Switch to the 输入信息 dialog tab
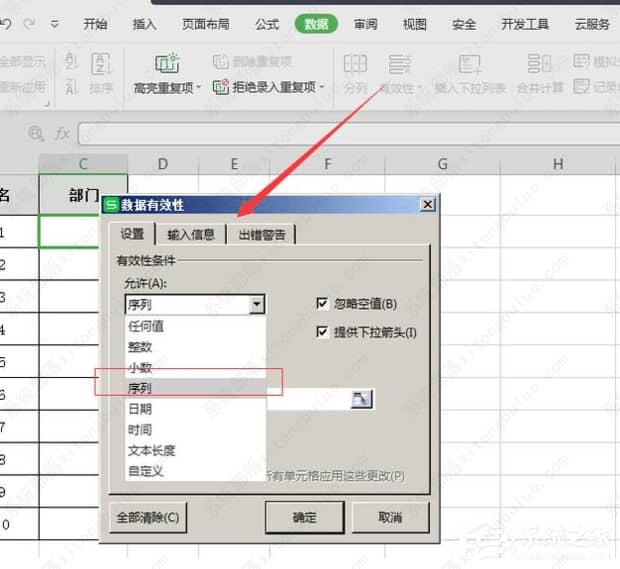Viewport: 620px width, 569px height. click(x=191, y=235)
